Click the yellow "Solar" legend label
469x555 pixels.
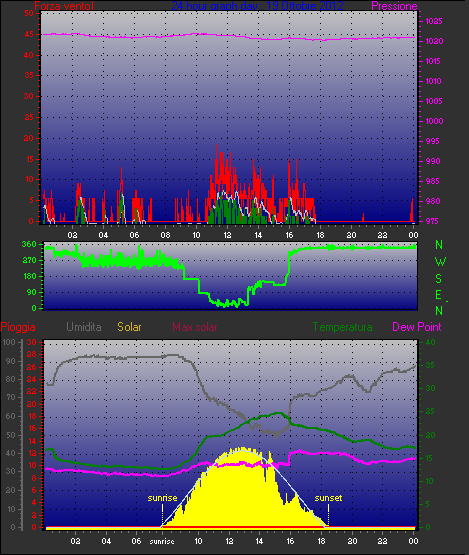point(129,327)
